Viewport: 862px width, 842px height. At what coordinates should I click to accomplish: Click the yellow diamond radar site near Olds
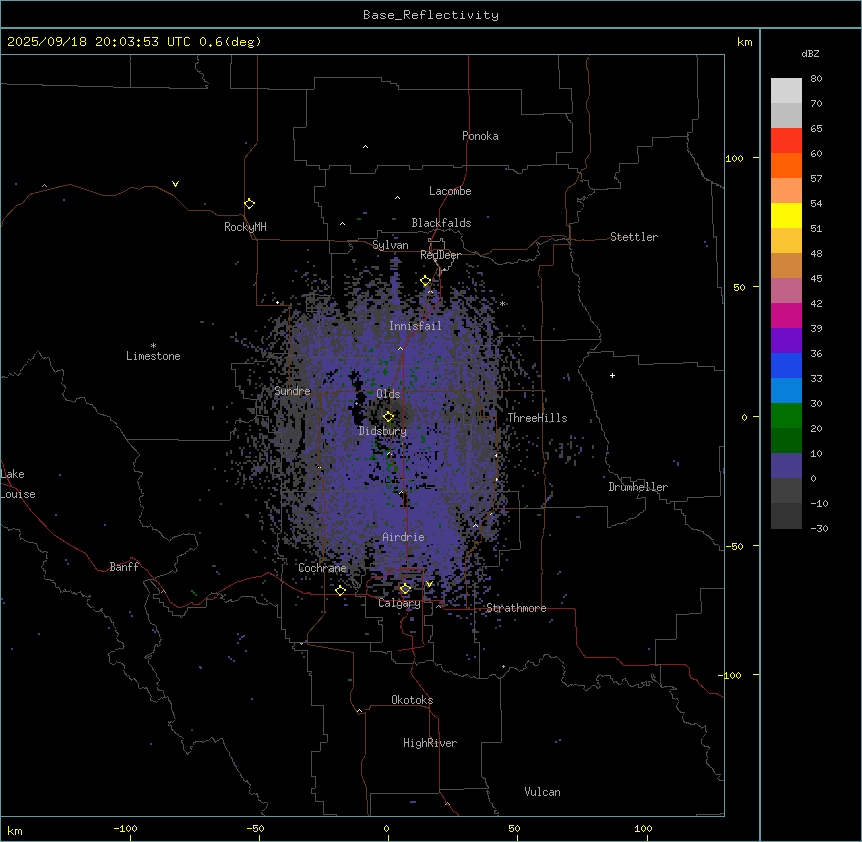388,416
